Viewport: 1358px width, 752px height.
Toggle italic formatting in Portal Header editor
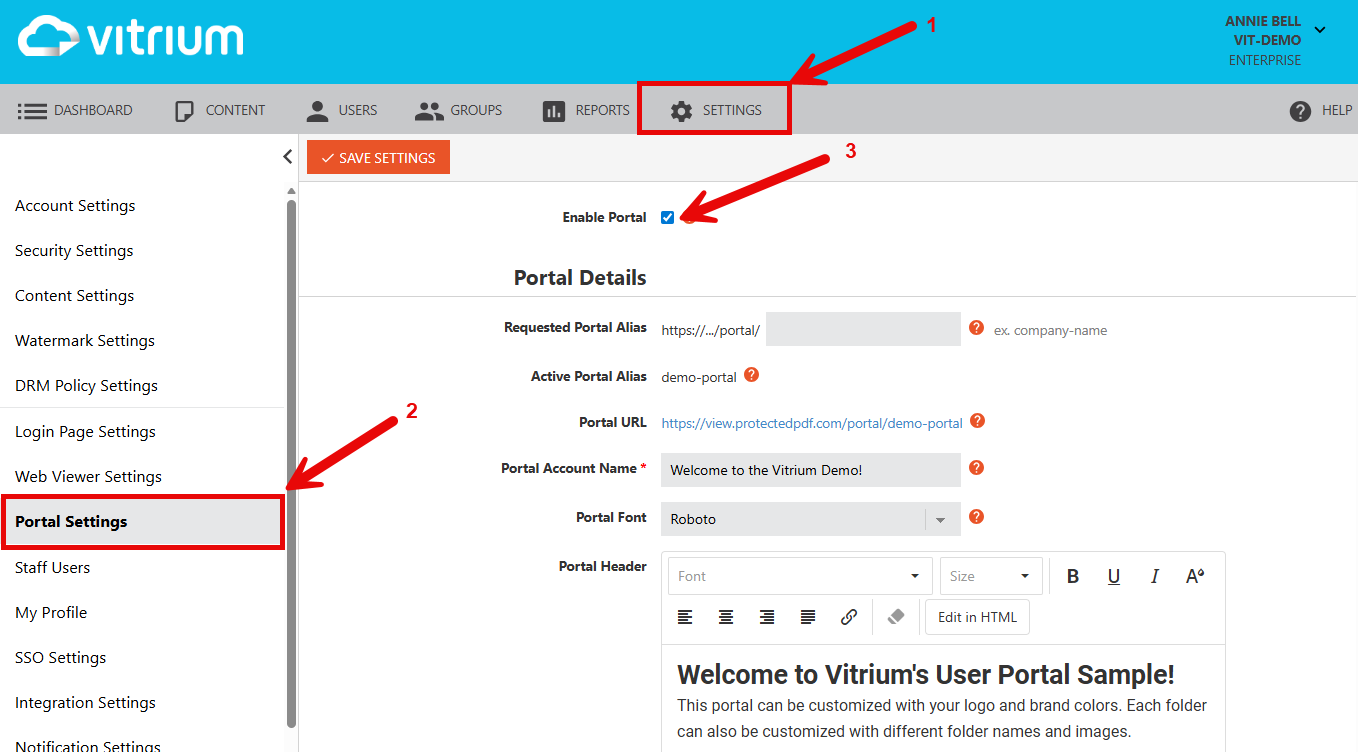tap(1155, 576)
